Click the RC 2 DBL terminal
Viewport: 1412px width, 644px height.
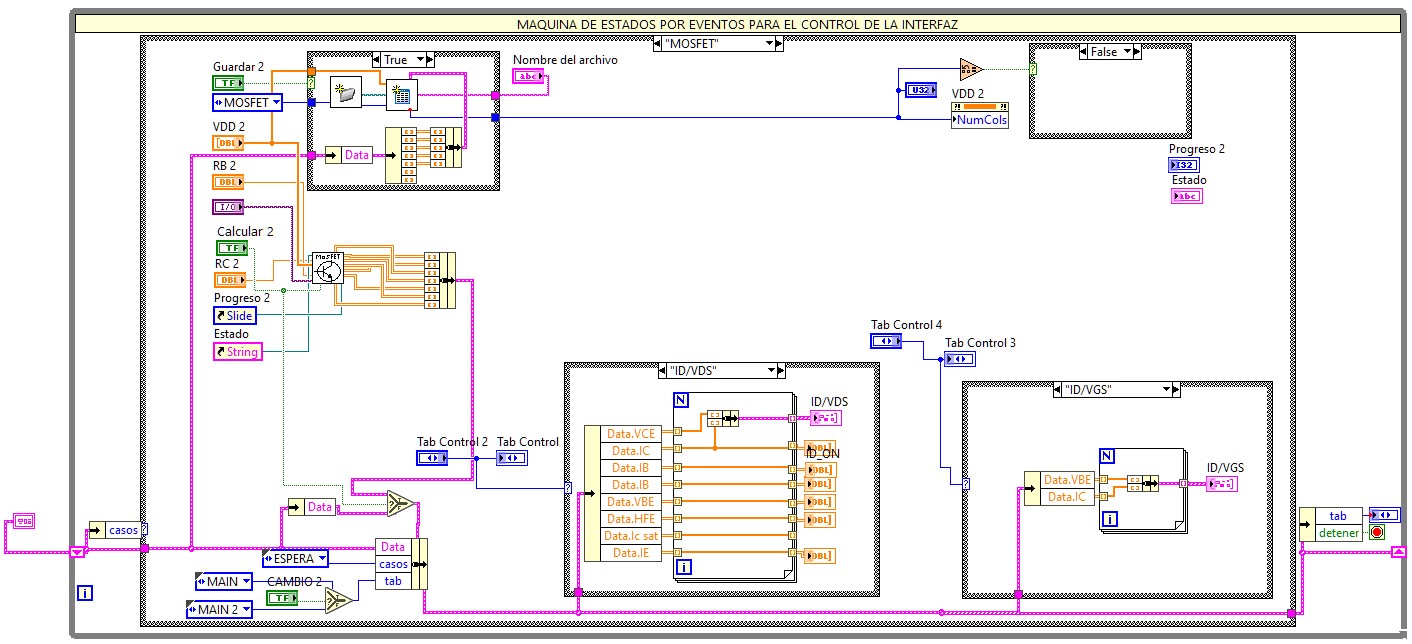(x=230, y=280)
